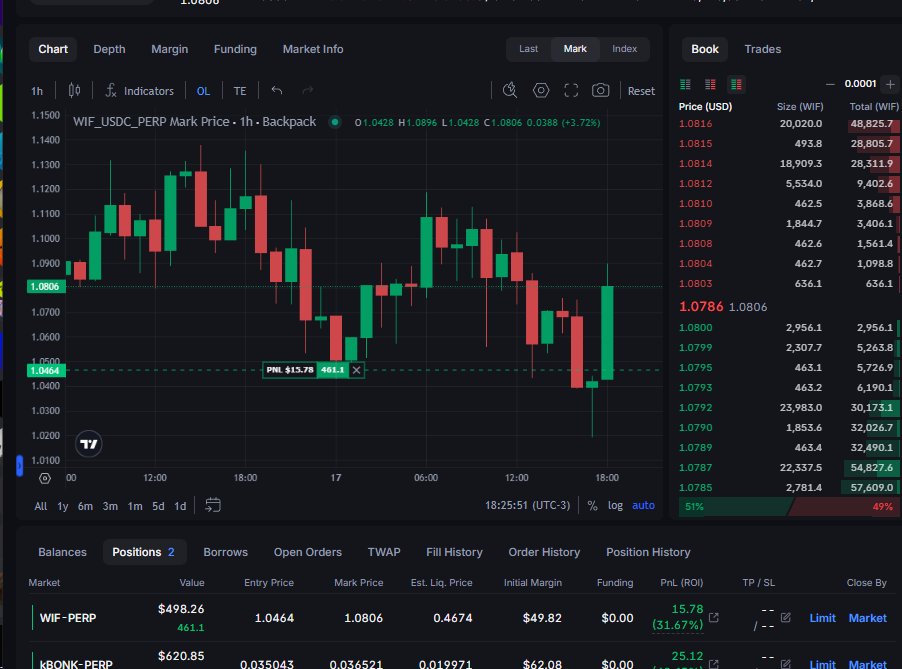This screenshot has height=669, width=902.
Task: Set chart range to 1y
Action: click(63, 506)
